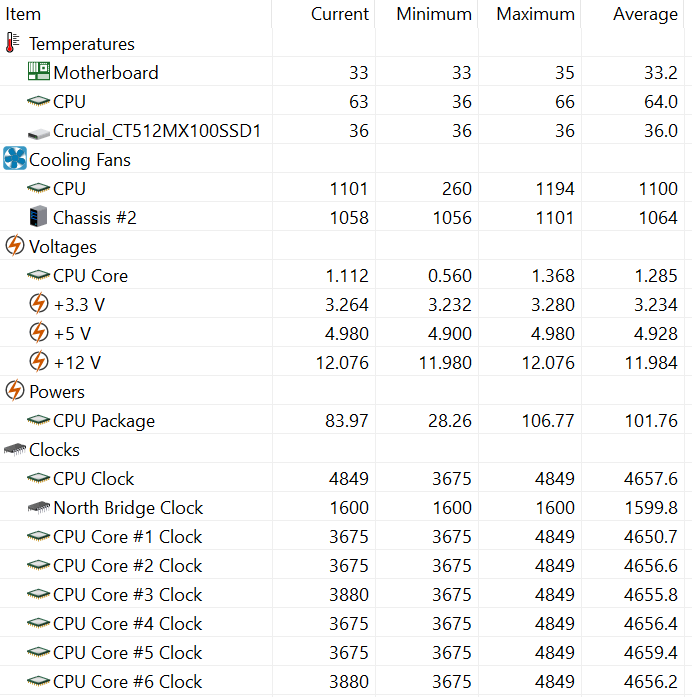The image size is (692, 697).
Task: Click the green motherboard icon
Action: click(39, 72)
